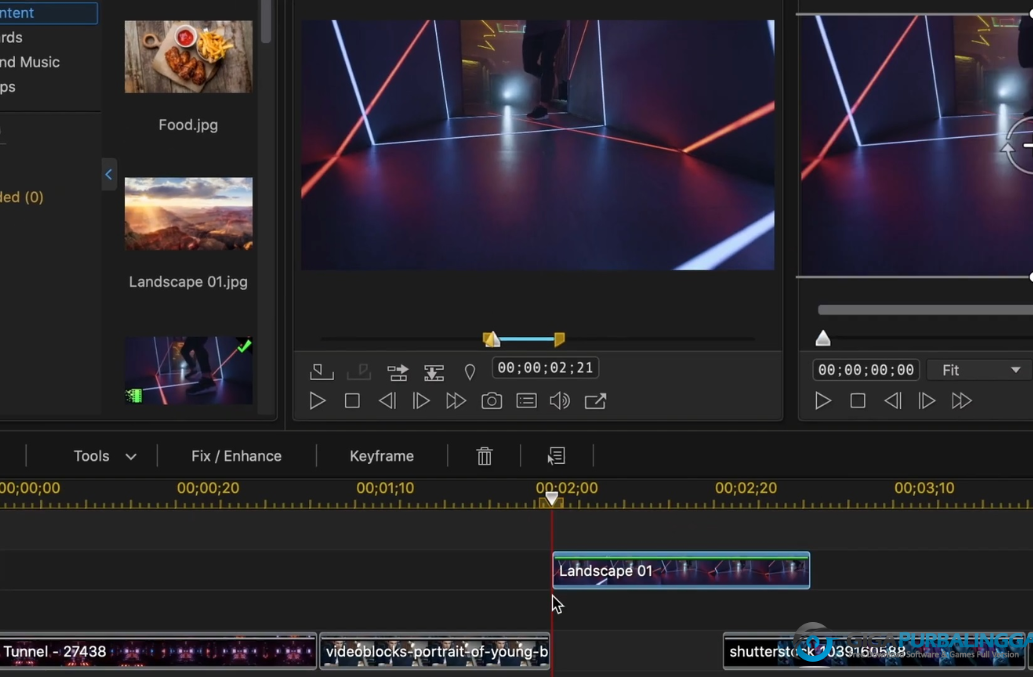Image resolution: width=1033 pixels, height=677 pixels.
Task: Go to next frame in right preview
Action: pos(927,400)
